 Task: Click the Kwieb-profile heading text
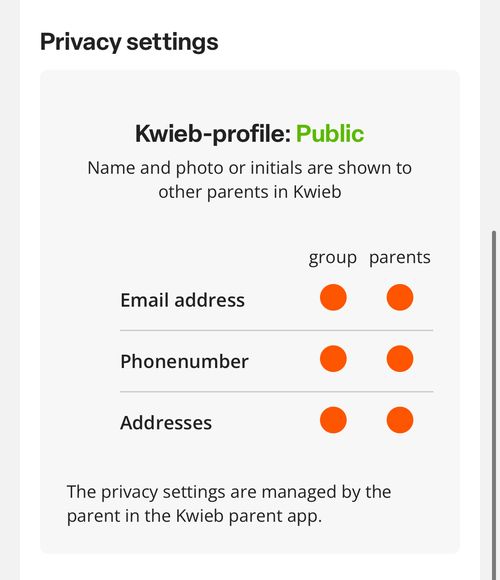(213, 134)
